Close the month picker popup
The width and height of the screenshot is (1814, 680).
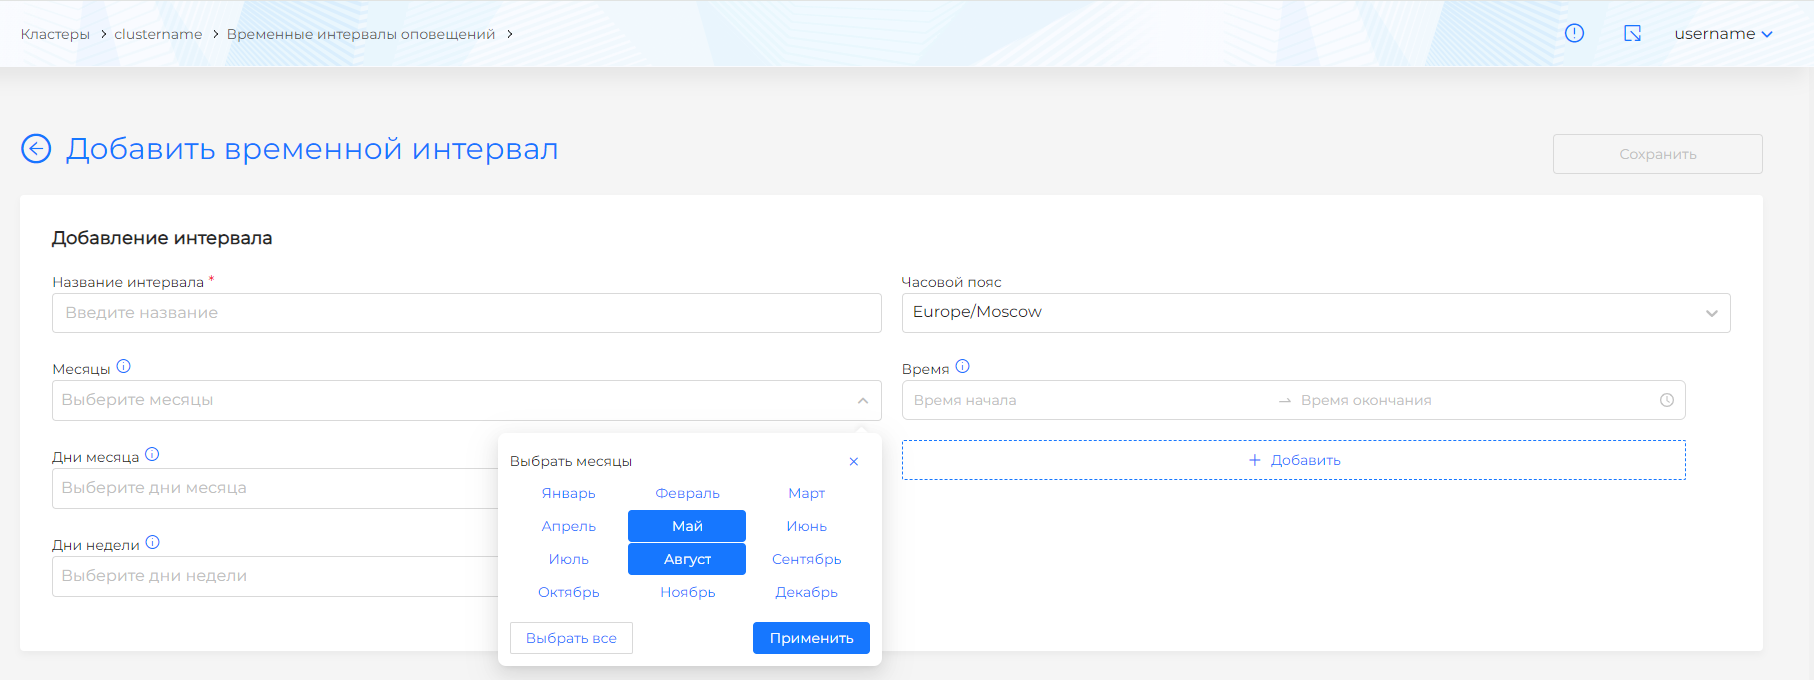click(x=853, y=461)
